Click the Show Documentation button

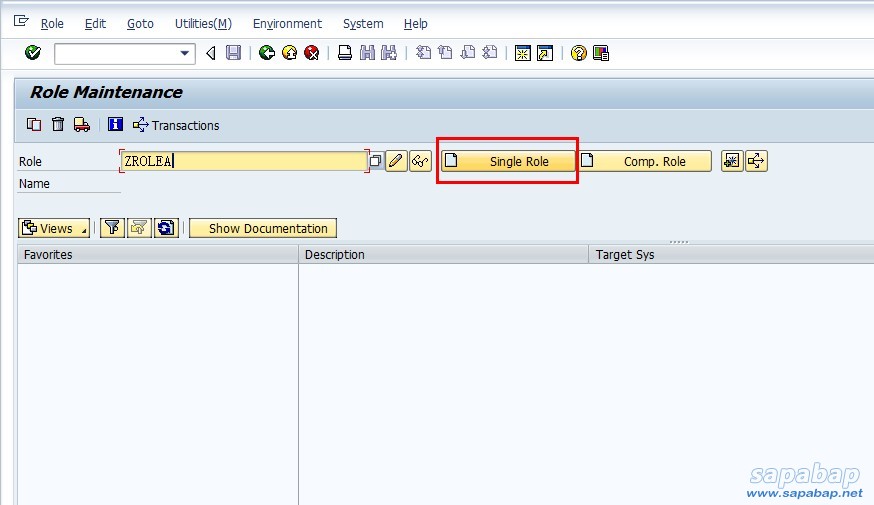(263, 228)
